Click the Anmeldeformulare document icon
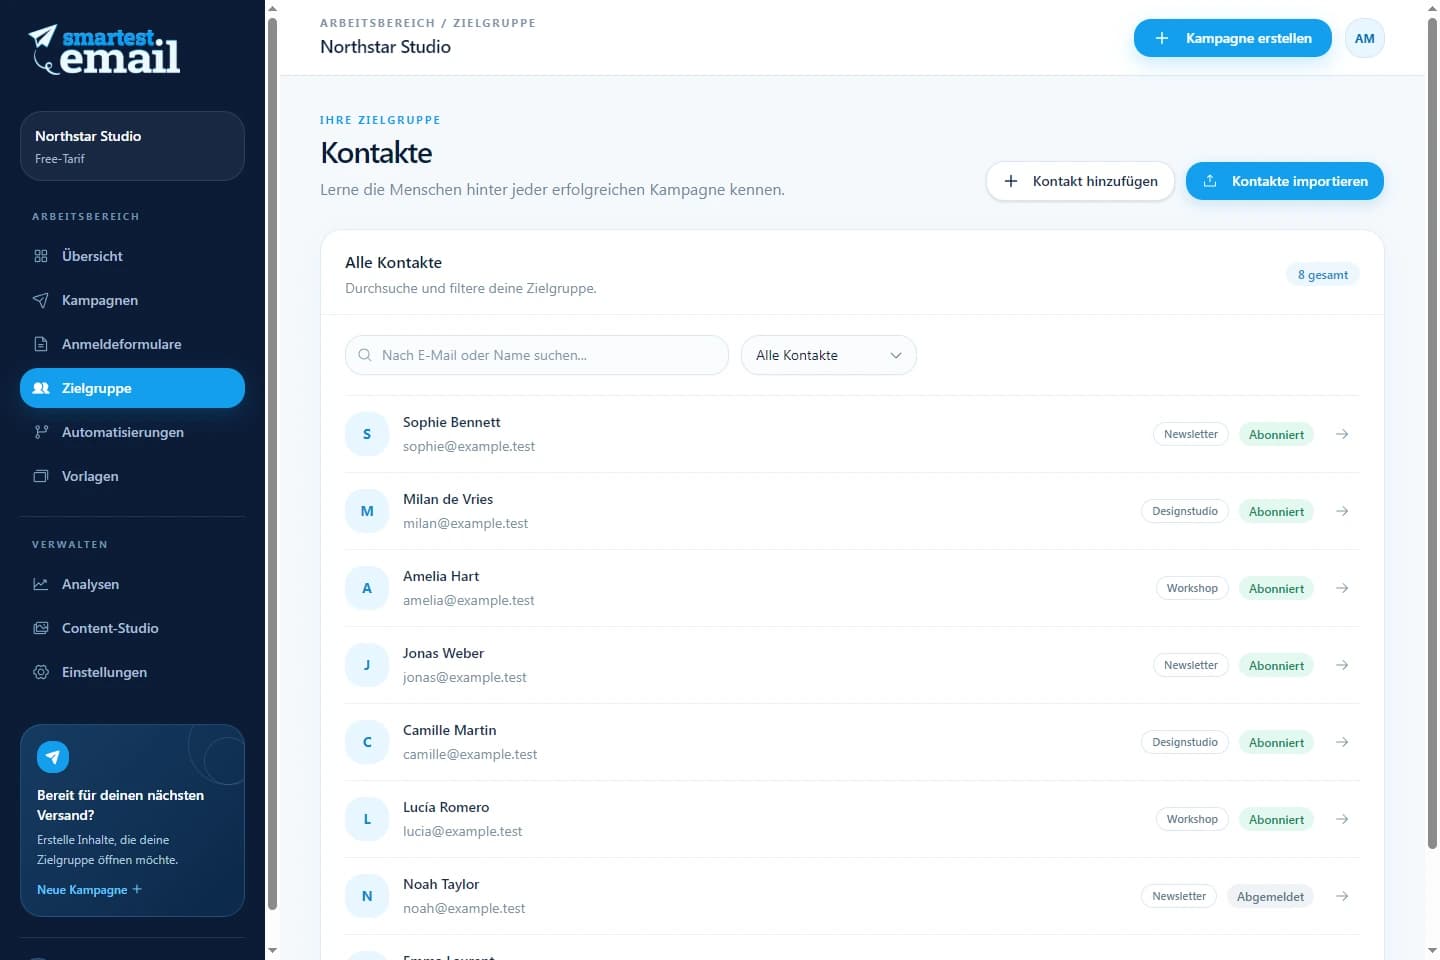This screenshot has width=1440, height=960. coord(41,344)
